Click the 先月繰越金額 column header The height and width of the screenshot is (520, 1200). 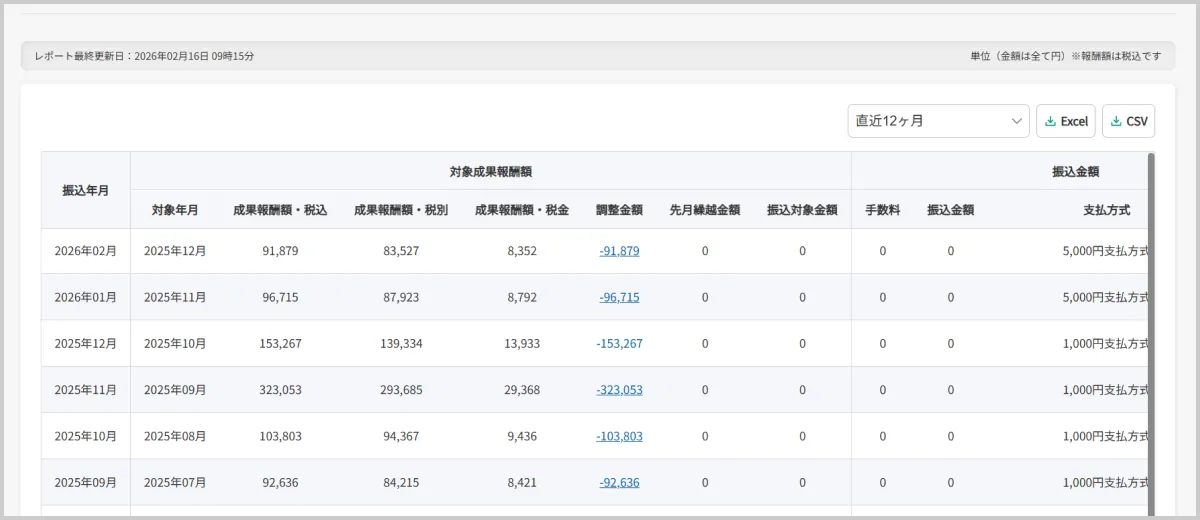(705, 210)
